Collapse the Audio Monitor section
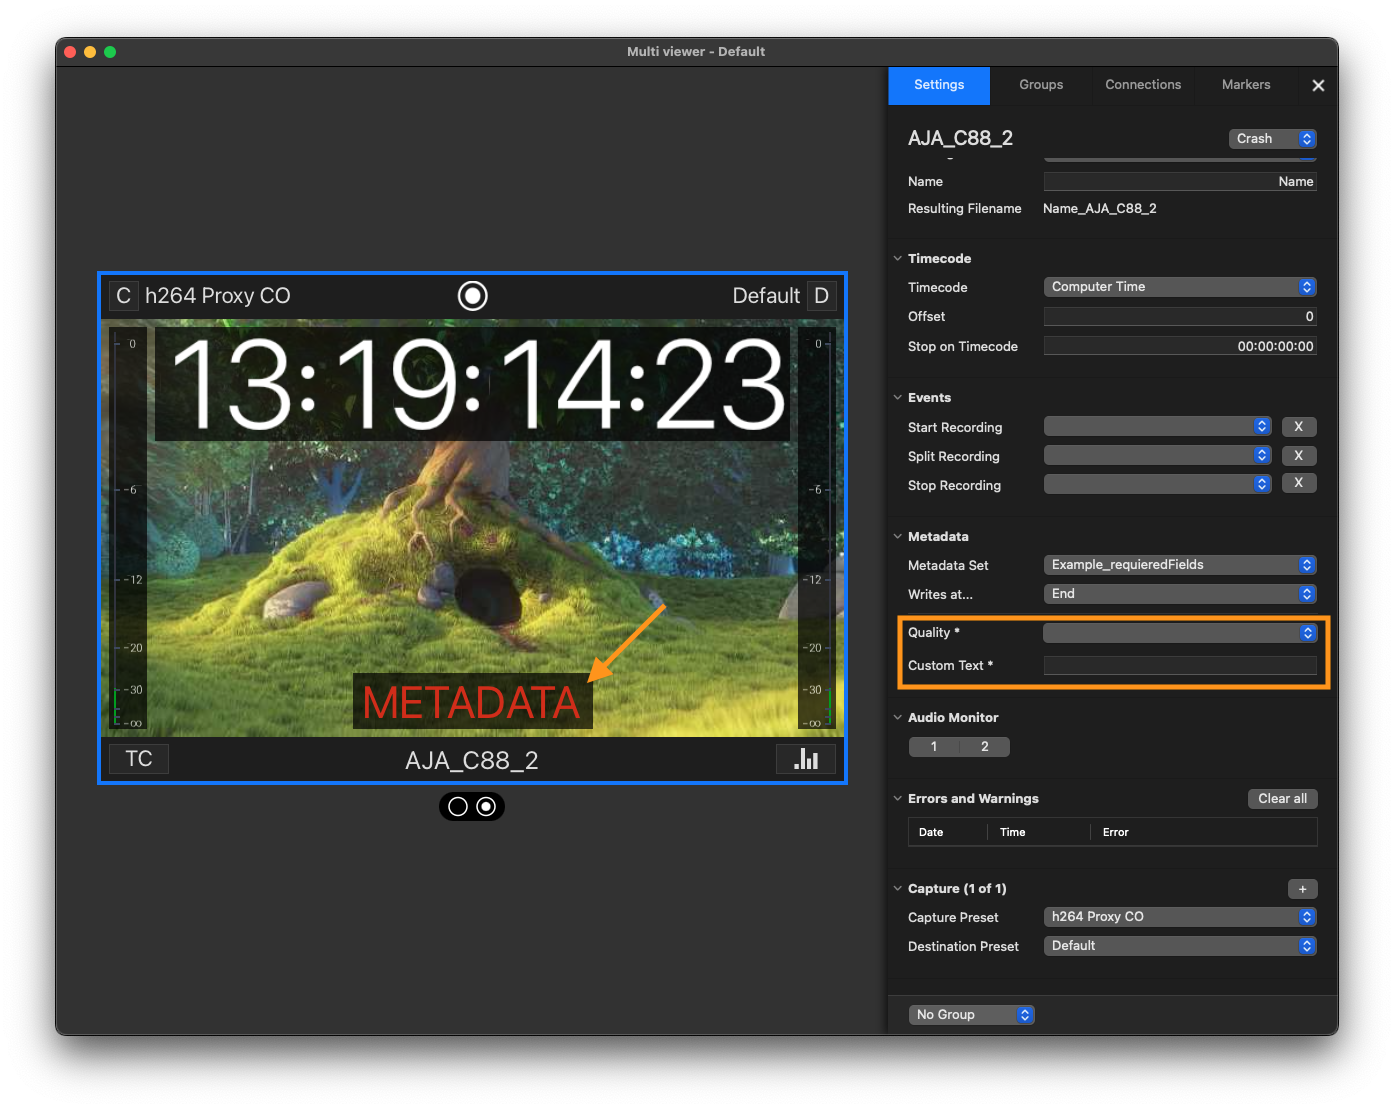This screenshot has width=1394, height=1109. click(x=897, y=717)
